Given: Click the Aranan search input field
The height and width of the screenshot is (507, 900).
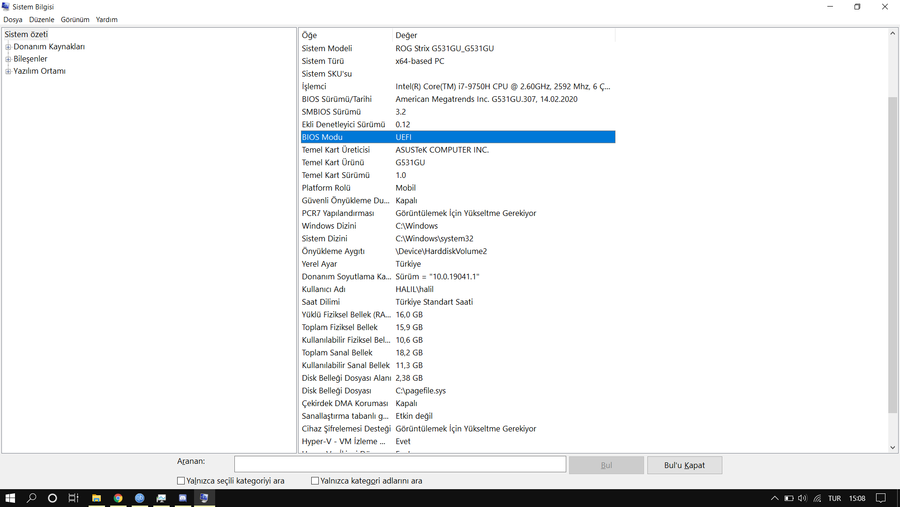Looking at the screenshot, I should click(x=399, y=465).
